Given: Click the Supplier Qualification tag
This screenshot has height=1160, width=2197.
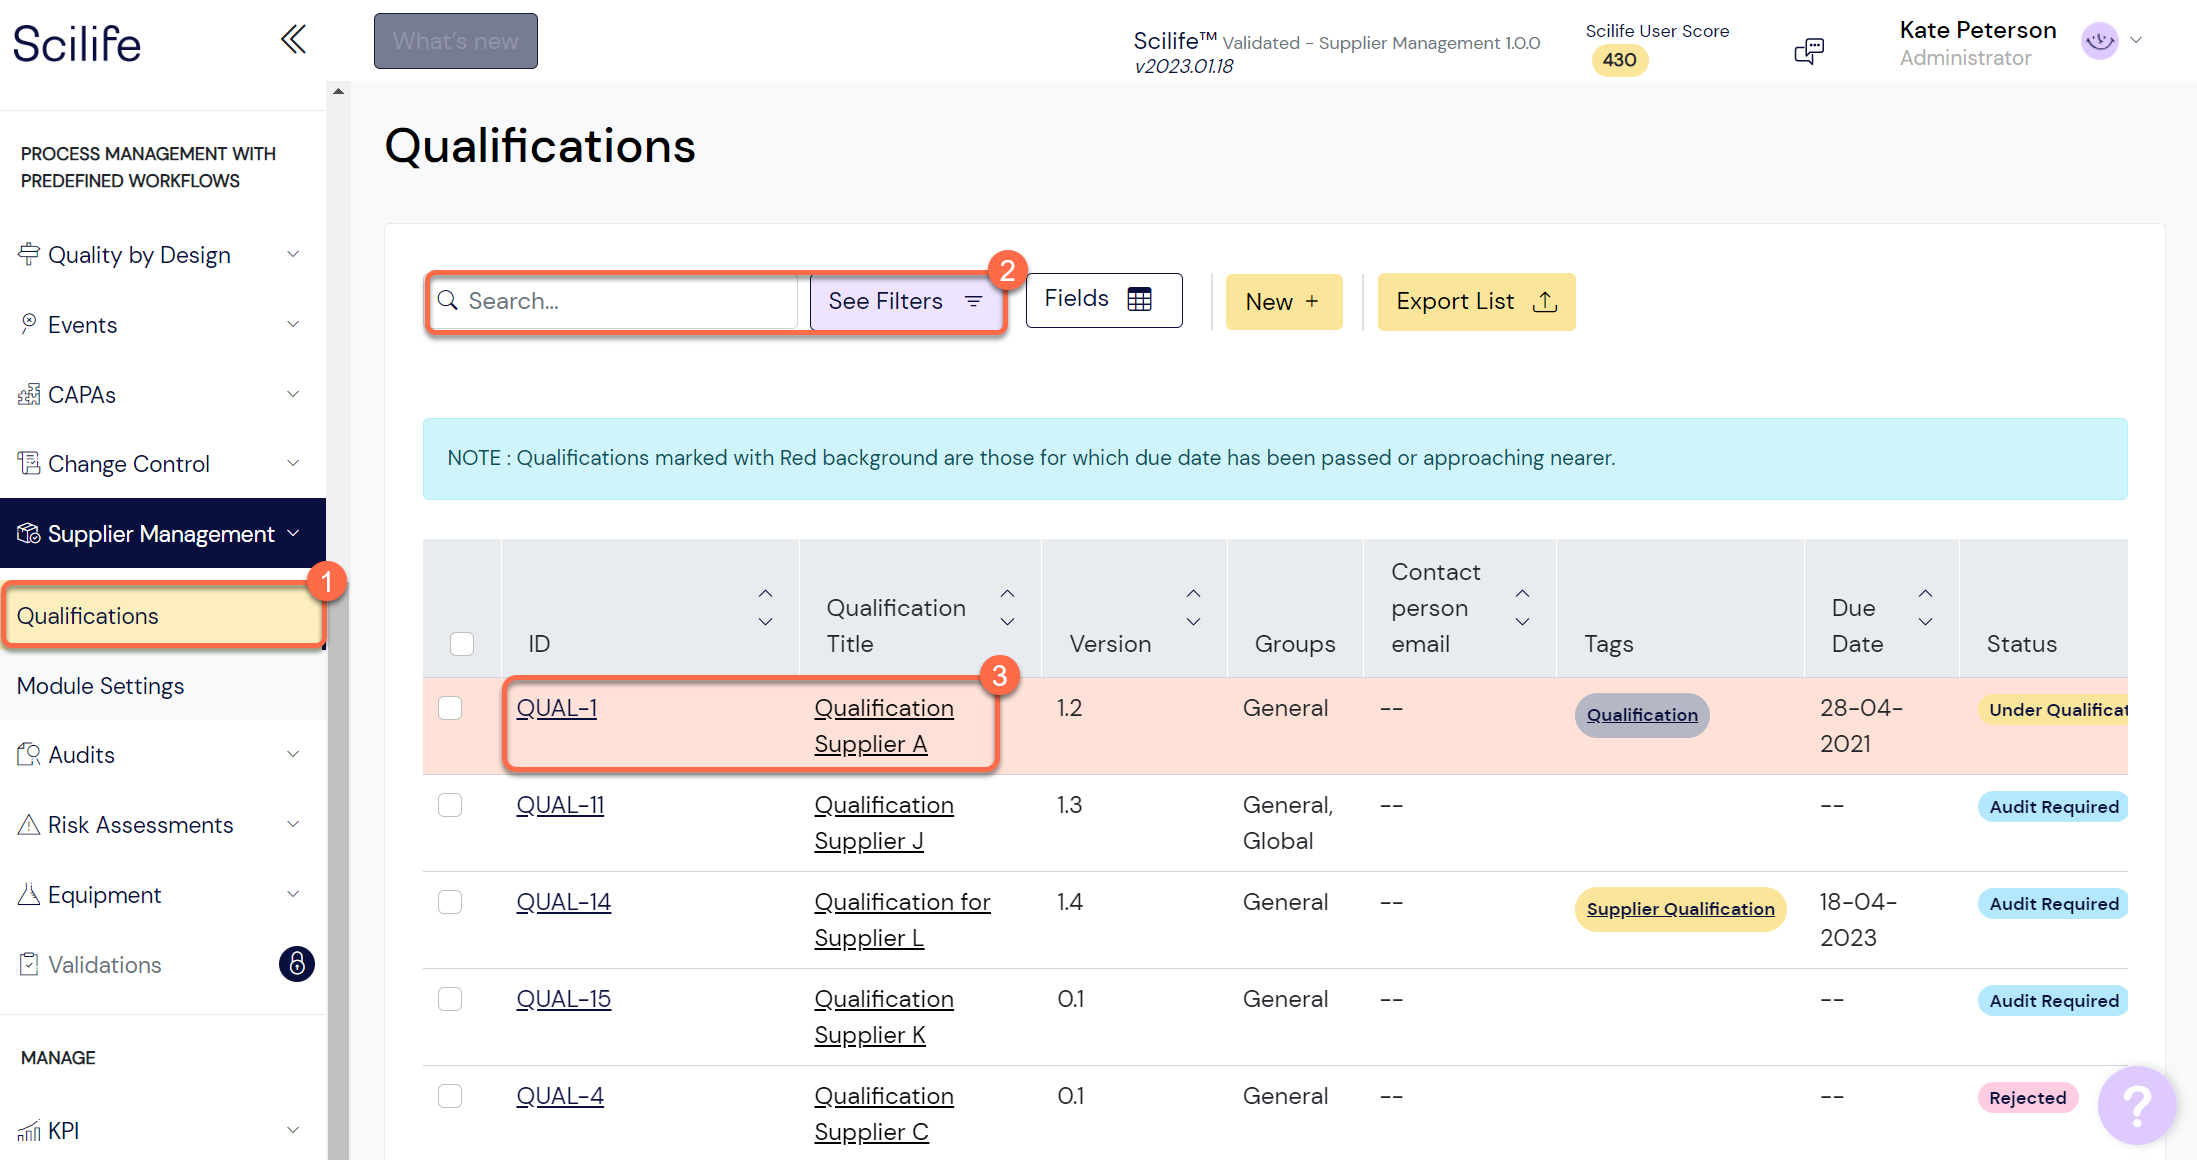Looking at the screenshot, I should pyautogui.click(x=1680, y=909).
